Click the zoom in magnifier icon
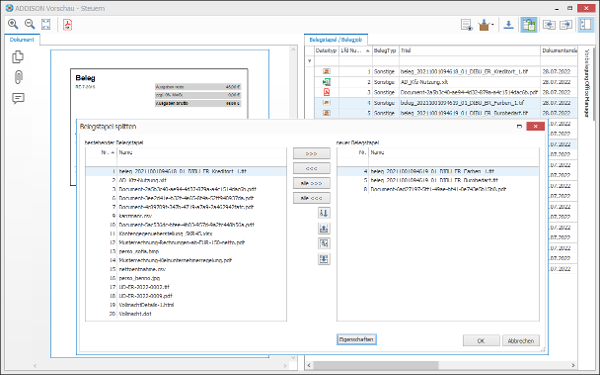The image size is (600, 375). tap(13, 24)
